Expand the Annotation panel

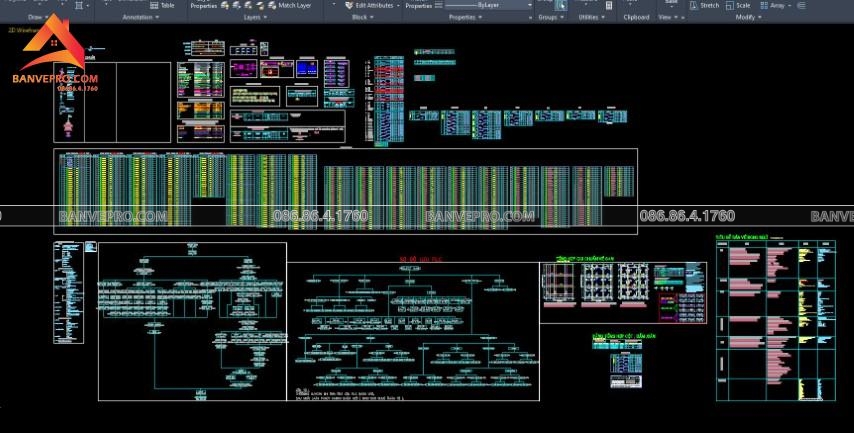click(141, 17)
